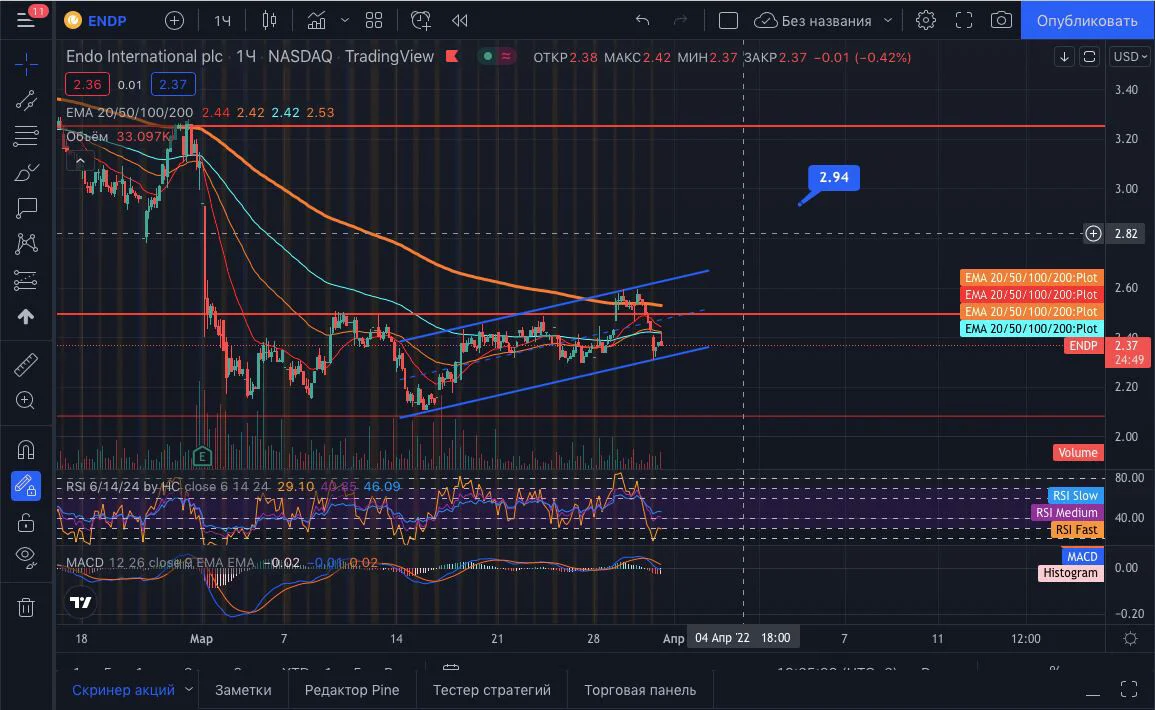Image resolution: width=1155 pixels, height=710 pixels.
Task: Open the Без названия layout name
Action: coord(826,21)
